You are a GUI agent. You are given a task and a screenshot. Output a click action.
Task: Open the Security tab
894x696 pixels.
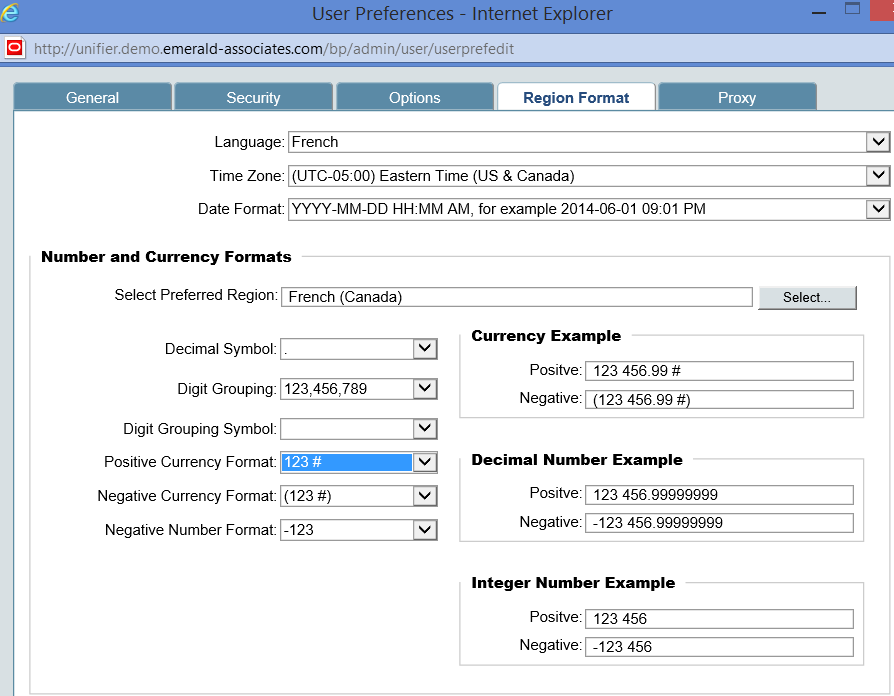pyautogui.click(x=253, y=97)
